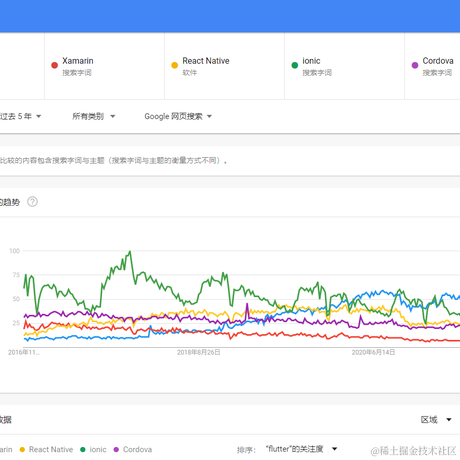Screen dimensions: 460x460
Task: Open the 区域 region dropdown
Action: click(x=436, y=420)
